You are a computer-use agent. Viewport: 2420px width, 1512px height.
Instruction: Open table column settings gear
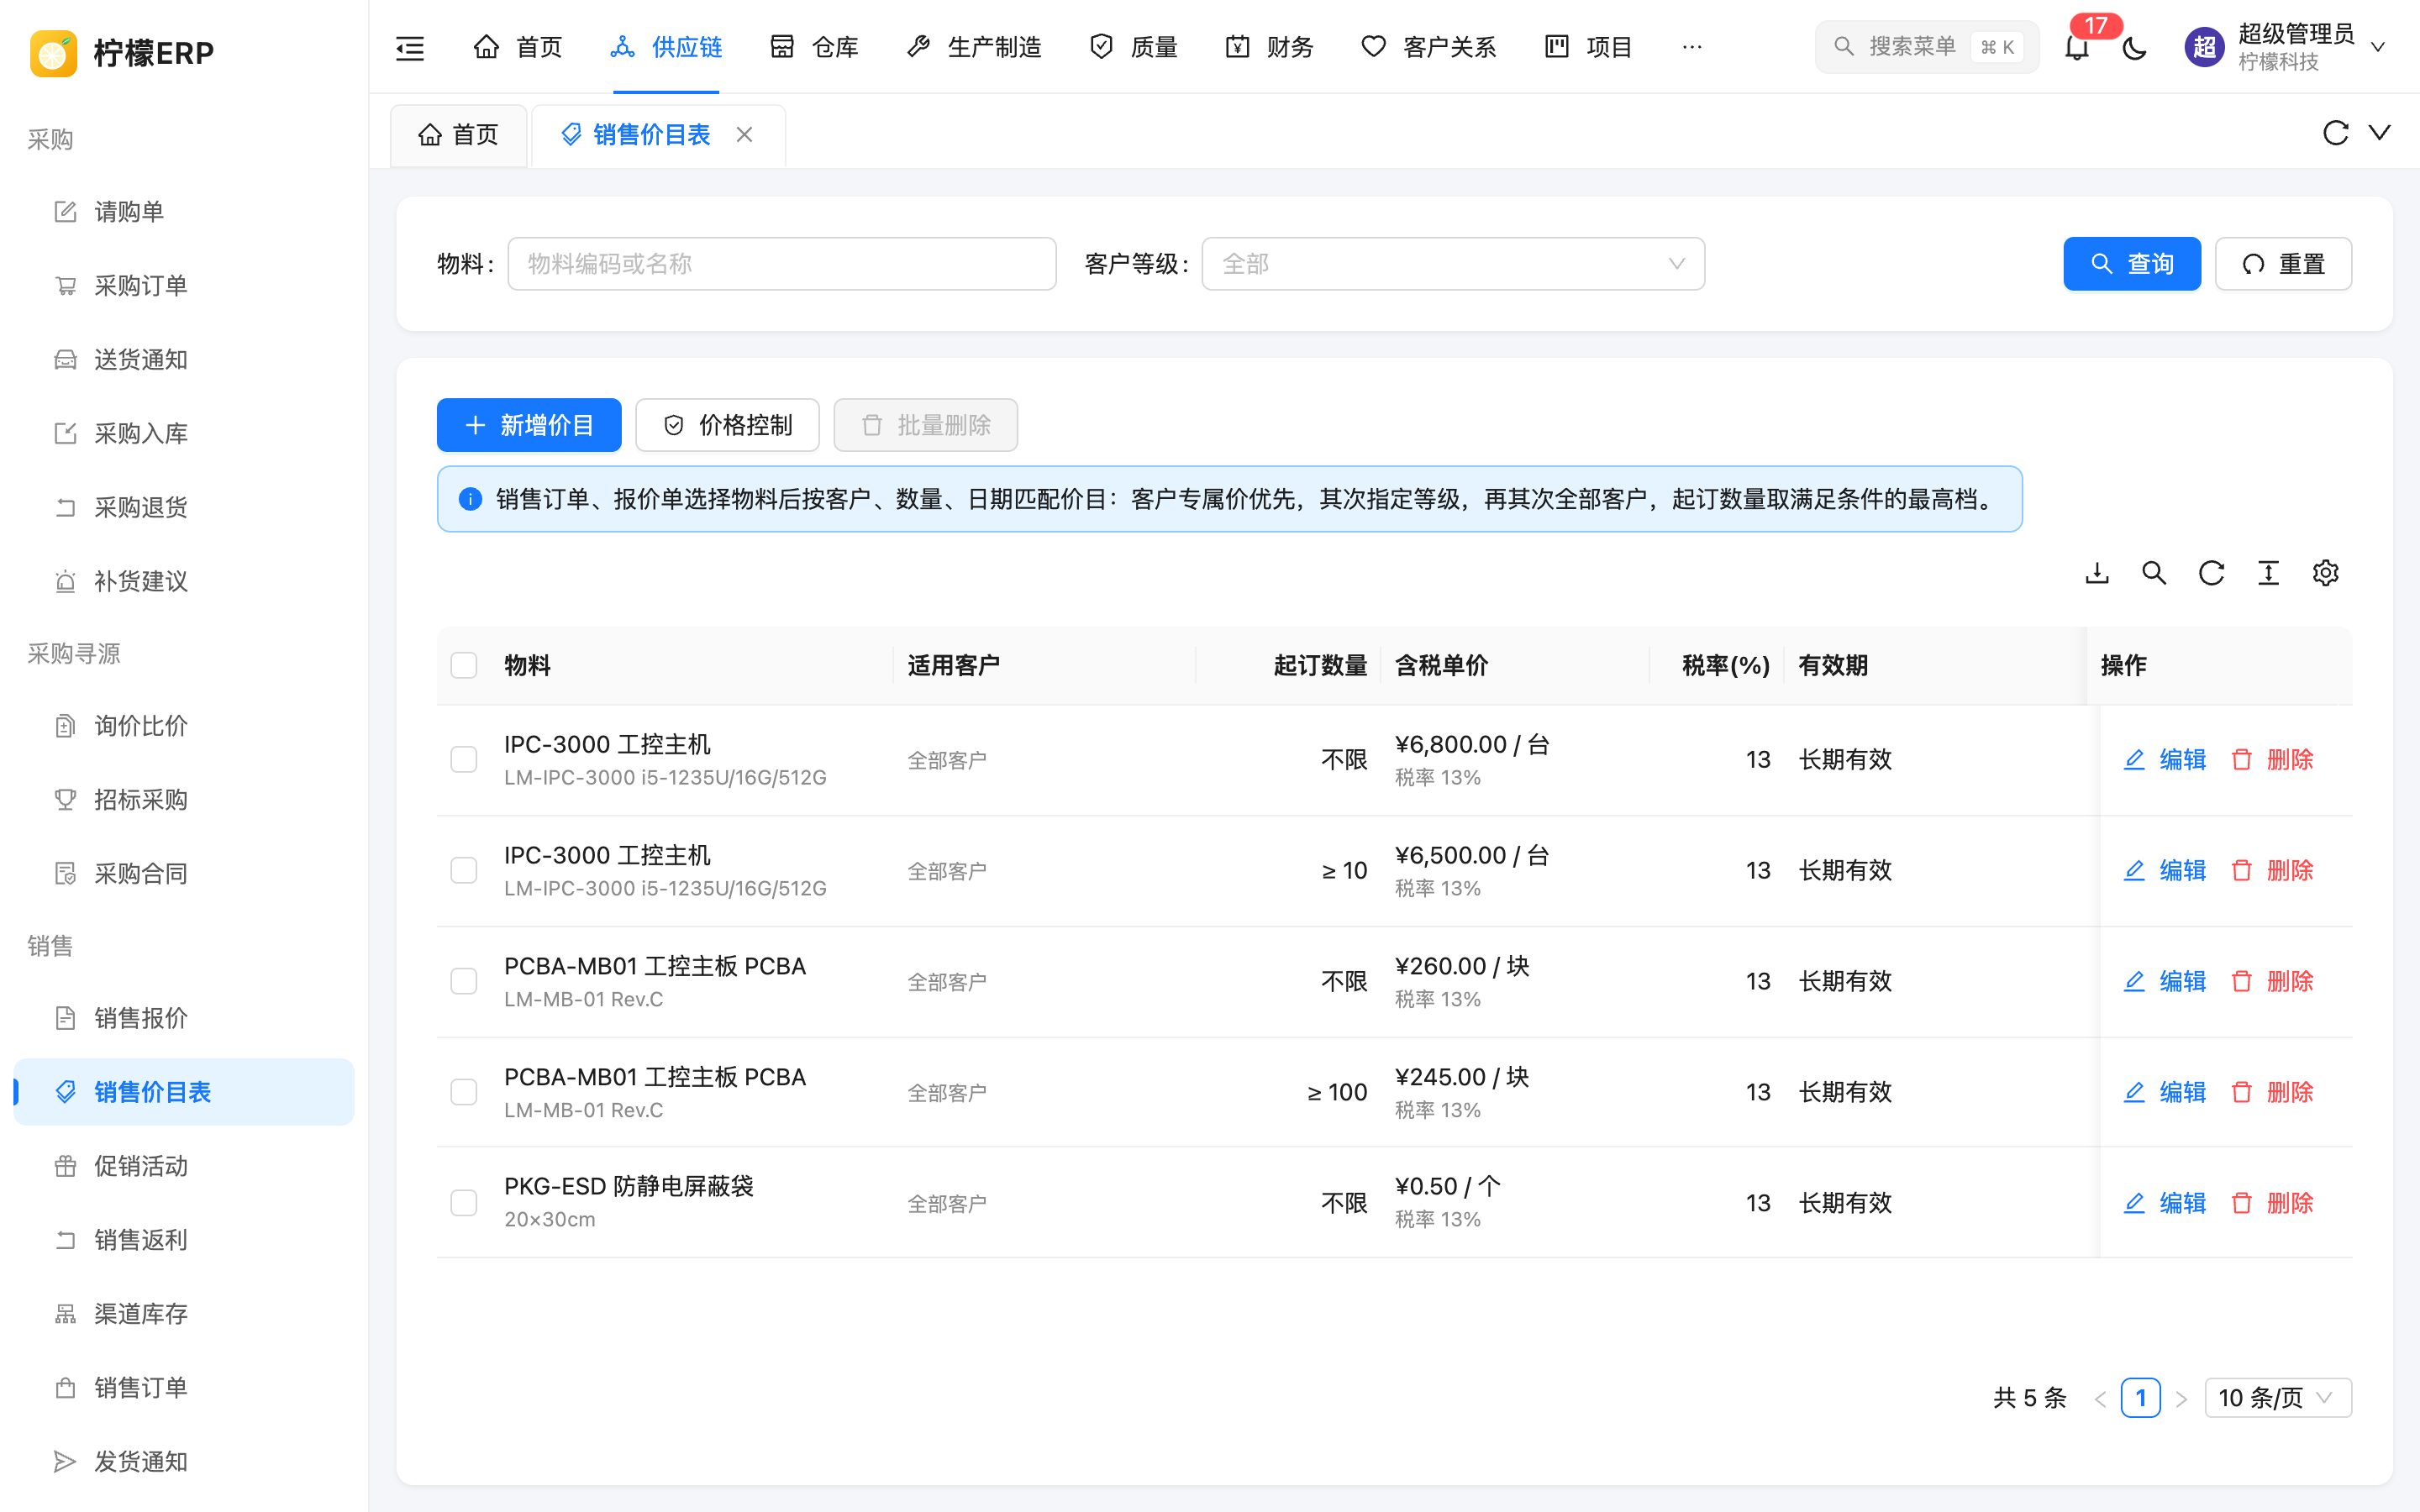pyautogui.click(x=2325, y=573)
